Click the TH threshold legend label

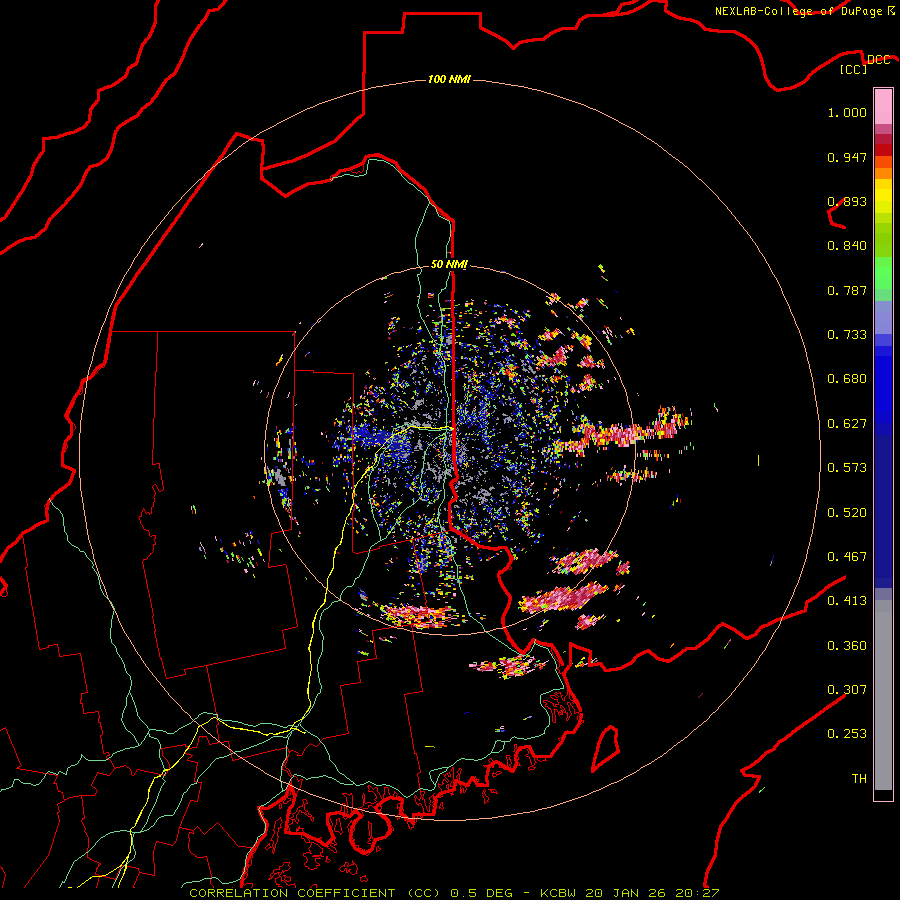click(859, 779)
